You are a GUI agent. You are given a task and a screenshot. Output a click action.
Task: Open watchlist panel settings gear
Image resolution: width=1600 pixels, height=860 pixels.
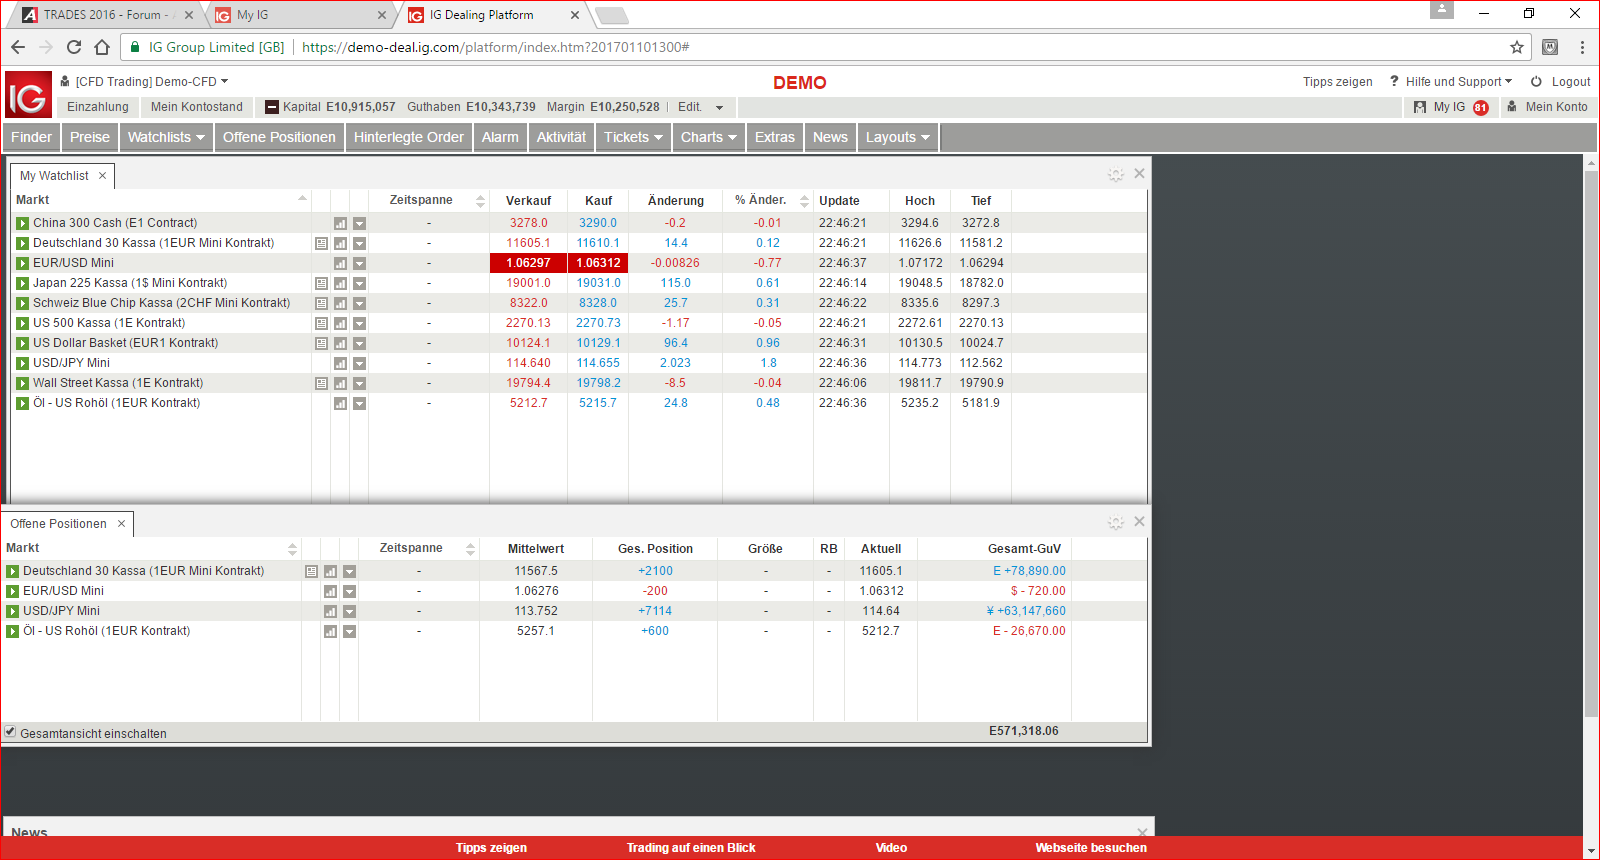pyautogui.click(x=1116, y=174)
